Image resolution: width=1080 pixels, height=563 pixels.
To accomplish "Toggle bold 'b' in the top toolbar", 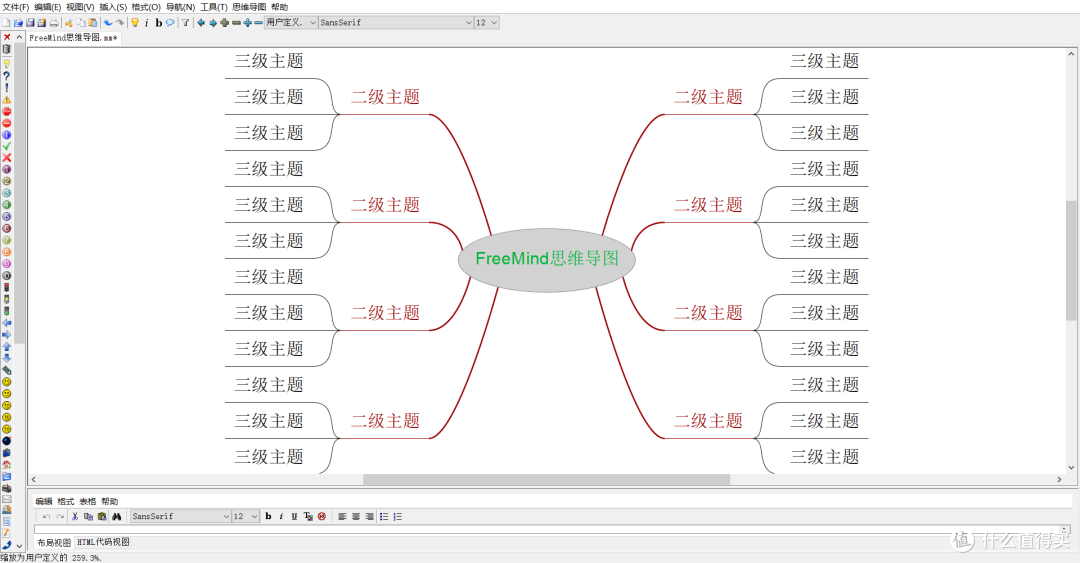I will tap(158, 23).
